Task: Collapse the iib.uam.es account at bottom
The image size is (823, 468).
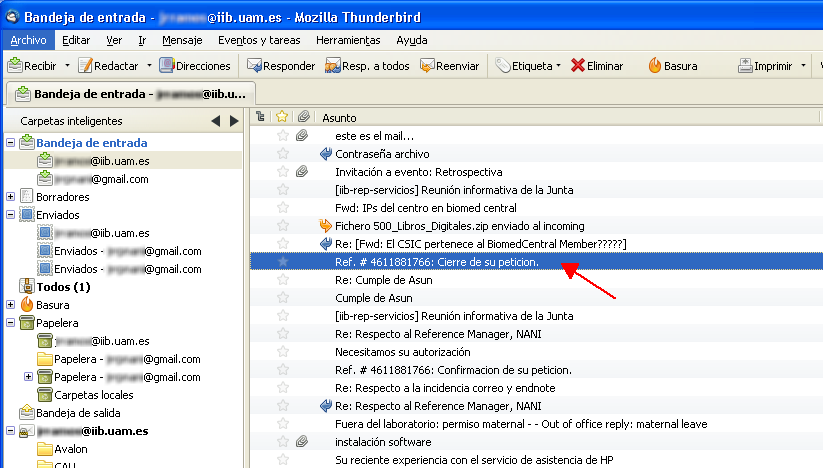Action: (10, 431)
